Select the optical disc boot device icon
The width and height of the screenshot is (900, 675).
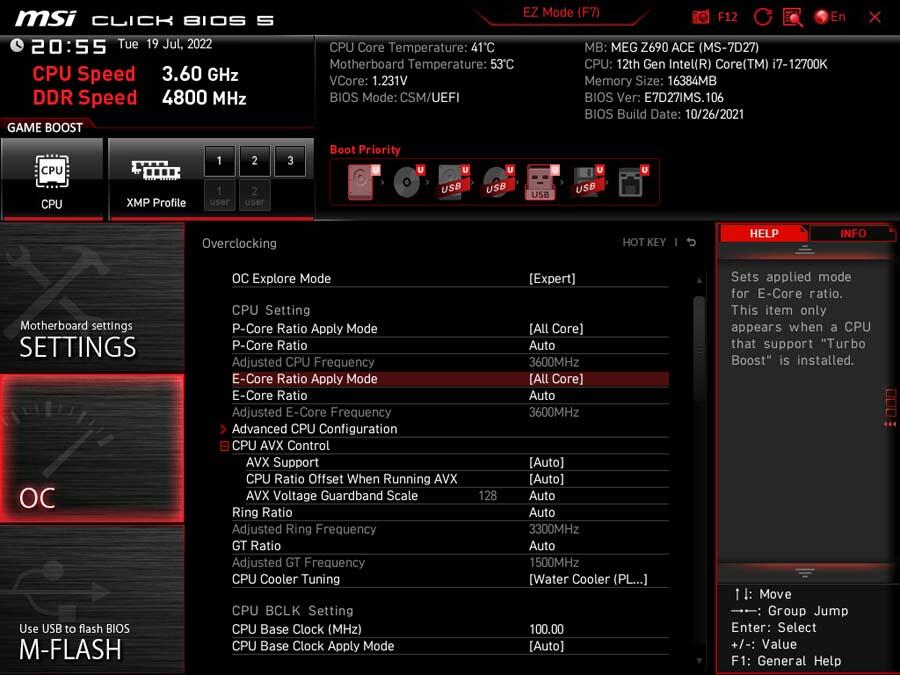408,182
